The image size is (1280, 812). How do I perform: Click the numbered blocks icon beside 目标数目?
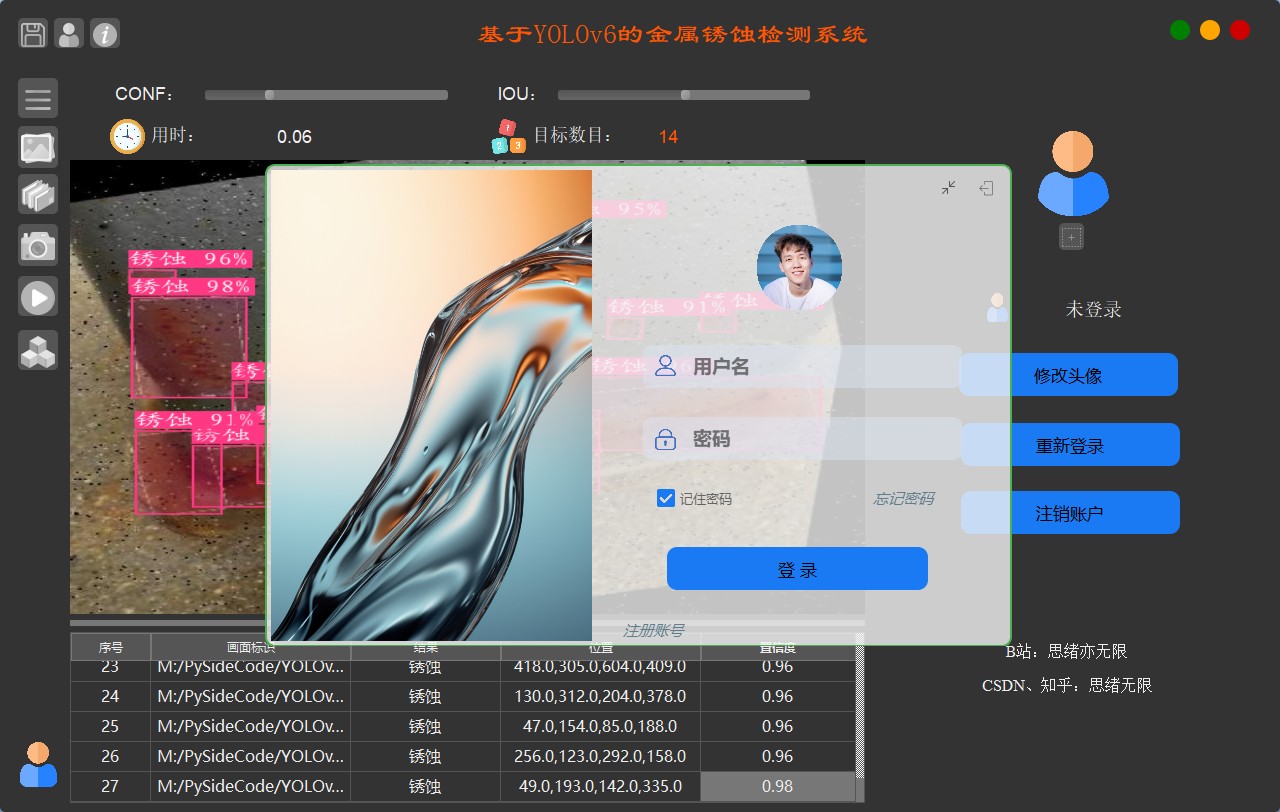point(508,137)
